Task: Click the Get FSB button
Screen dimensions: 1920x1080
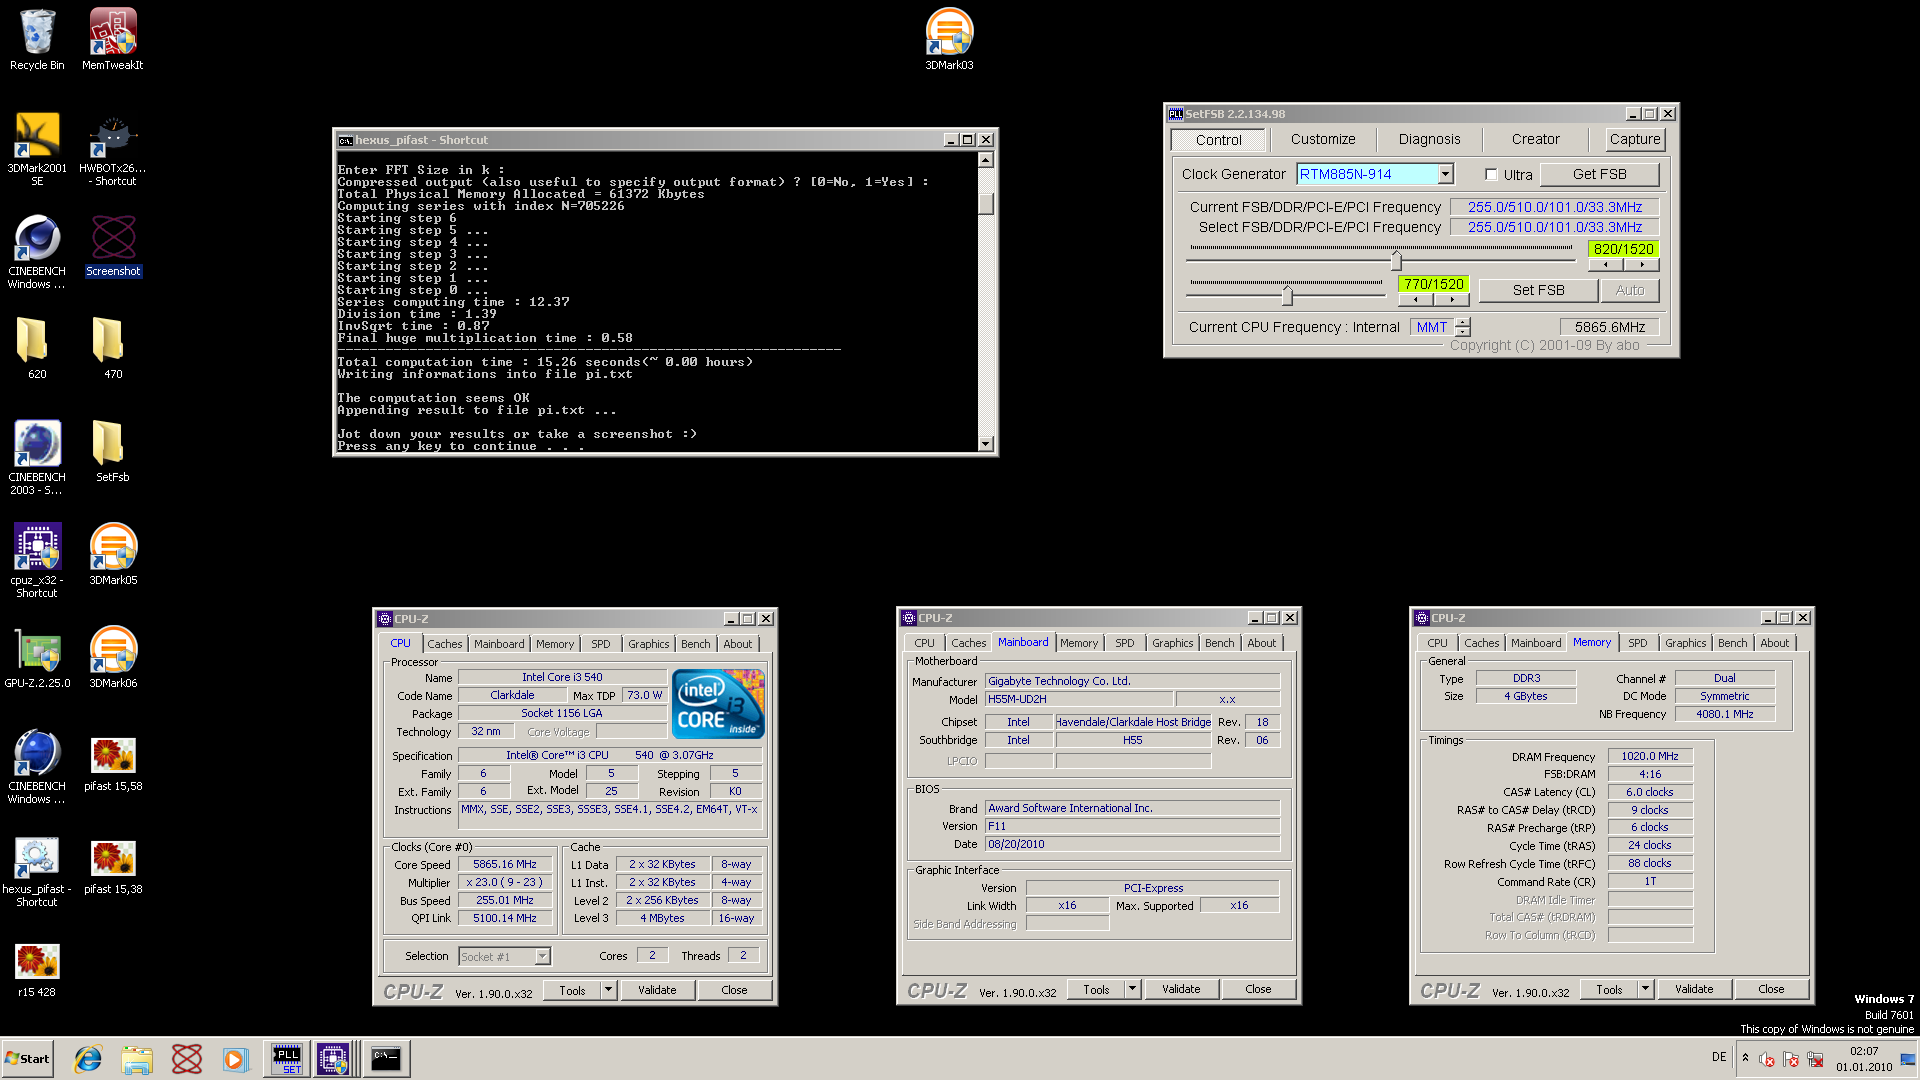Action: coord(1599,174)
